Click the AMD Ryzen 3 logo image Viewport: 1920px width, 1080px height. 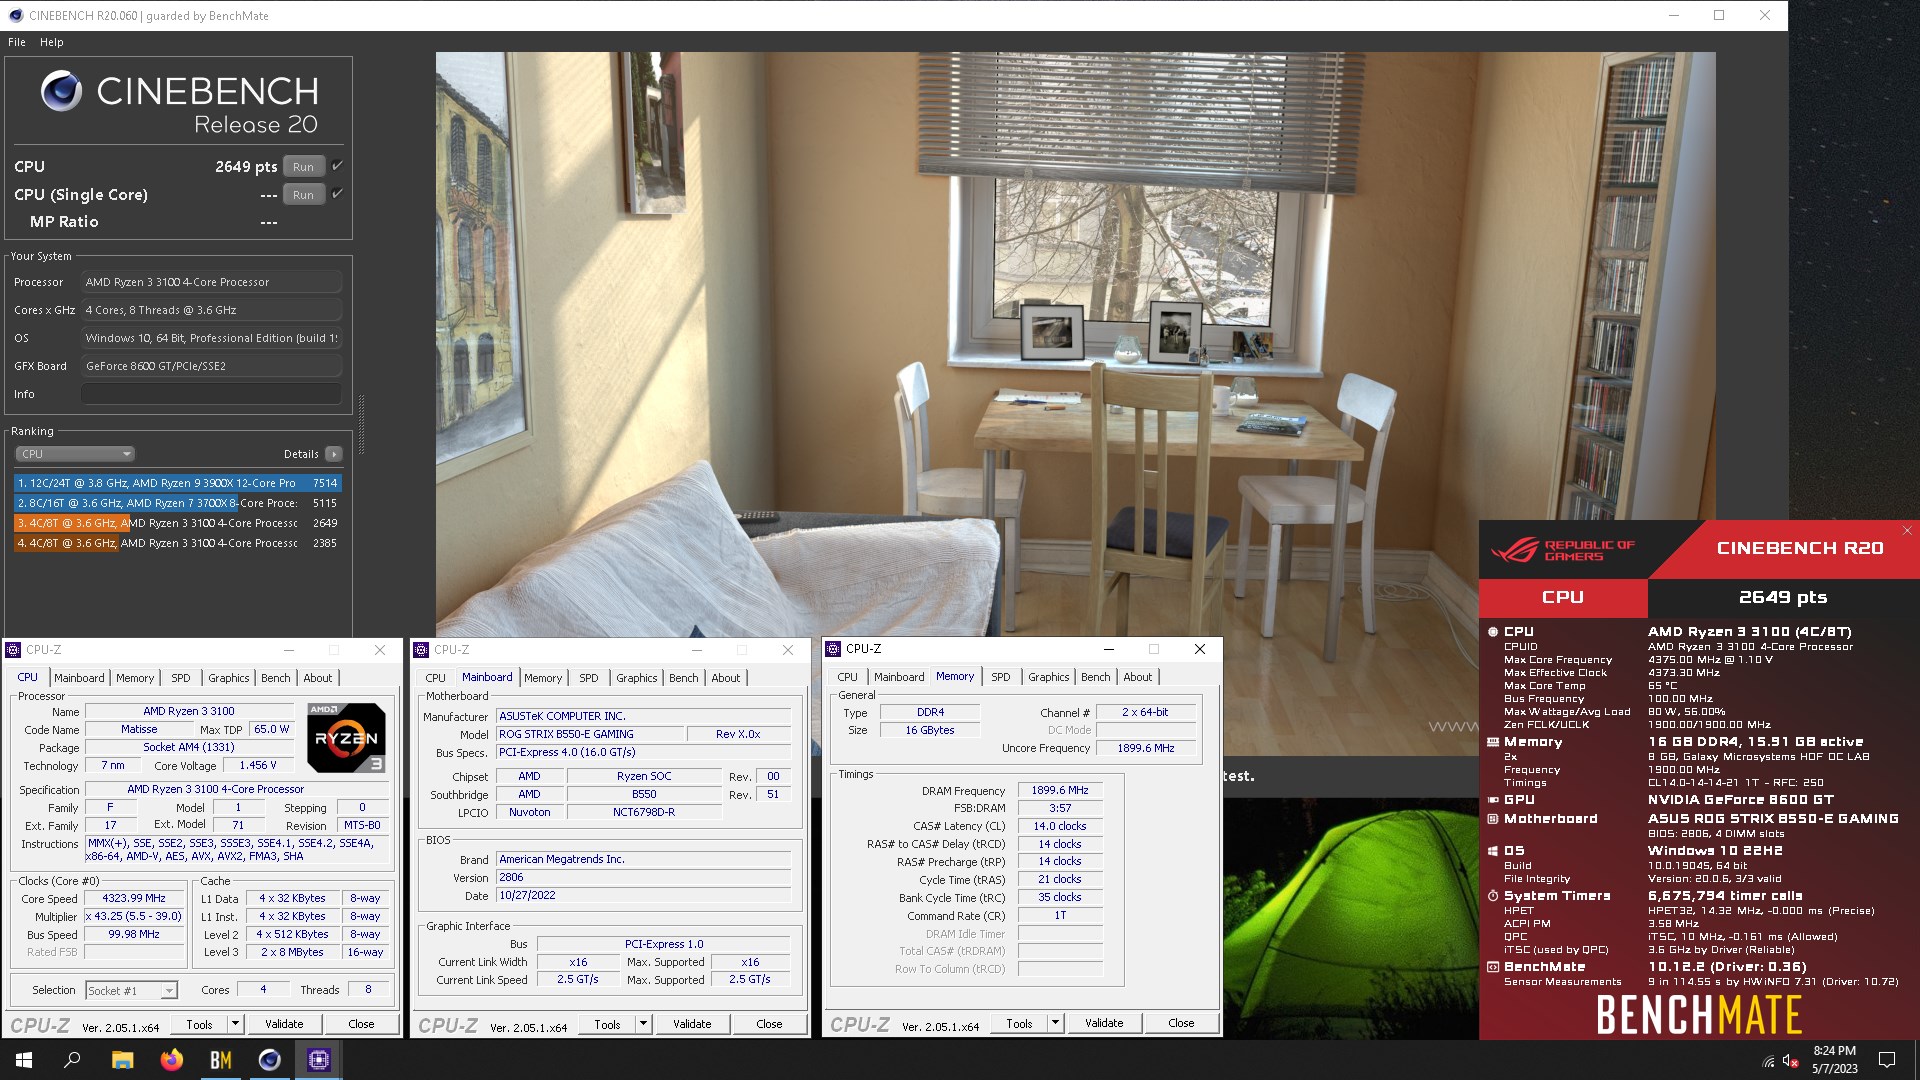tap(346, 738)
